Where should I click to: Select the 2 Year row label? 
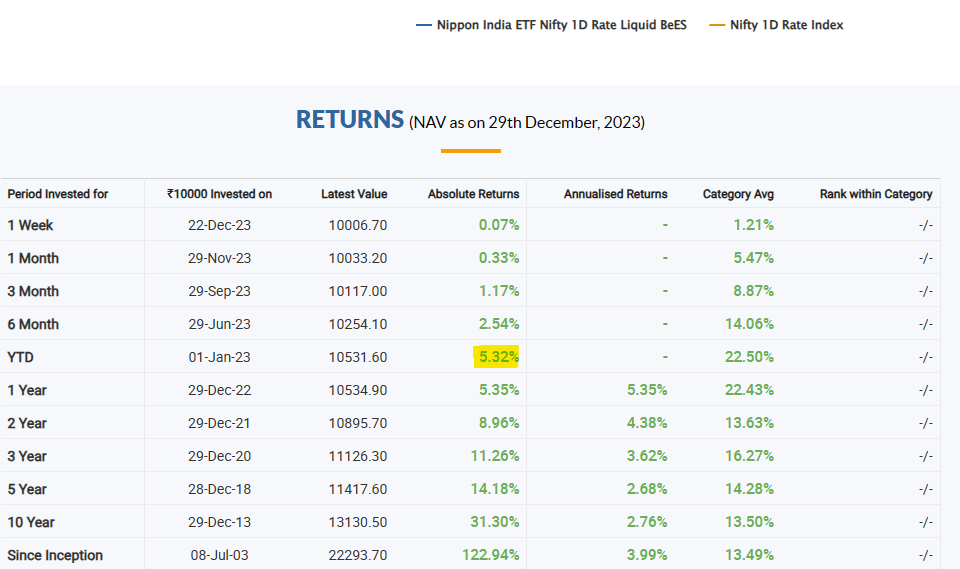27,424
